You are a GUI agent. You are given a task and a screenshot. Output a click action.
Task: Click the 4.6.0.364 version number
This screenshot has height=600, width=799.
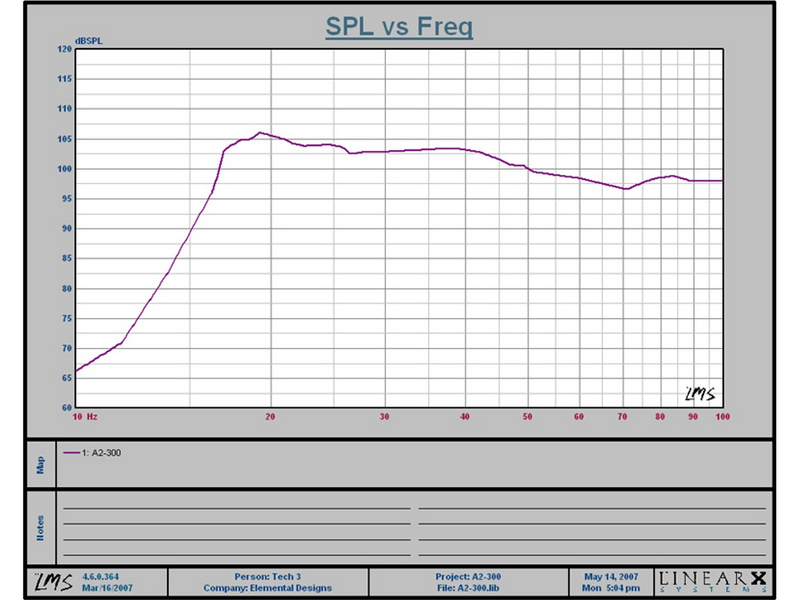coord(101,576)
